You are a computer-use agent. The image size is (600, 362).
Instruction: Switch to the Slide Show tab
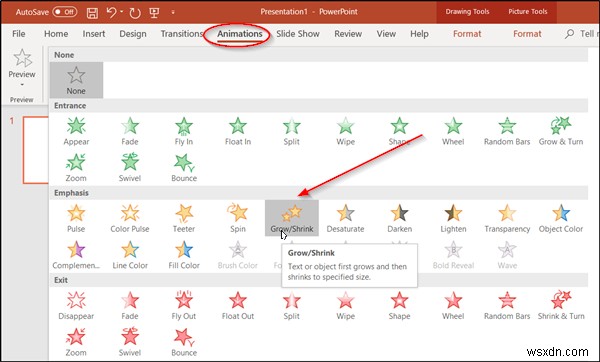[x=298, y=34]
